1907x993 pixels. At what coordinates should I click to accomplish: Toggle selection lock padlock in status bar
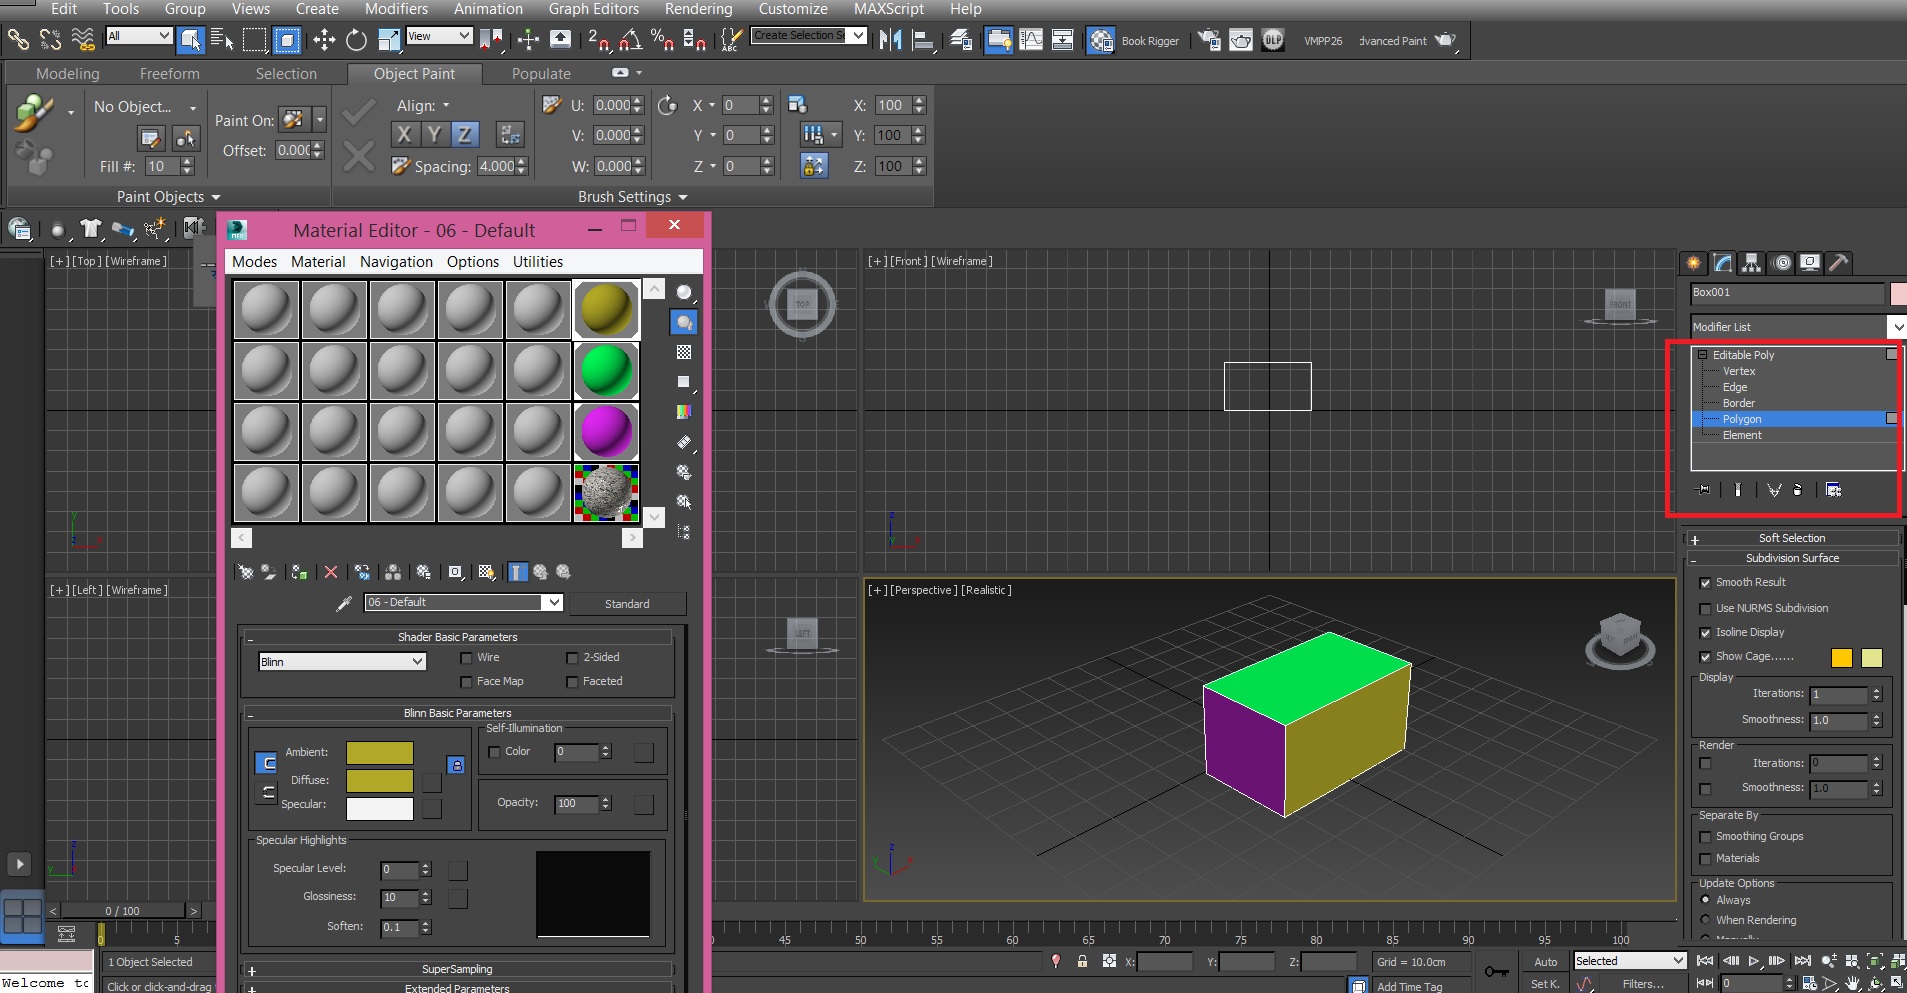point(1082,961)
